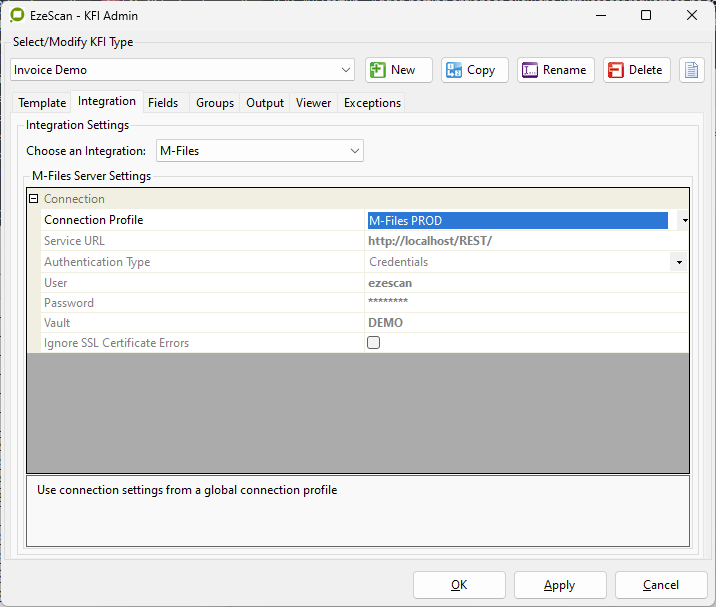Open the Authentication Type dropdown arrow
The width and height of the screenshot is (716, 607).
point(678,262)
